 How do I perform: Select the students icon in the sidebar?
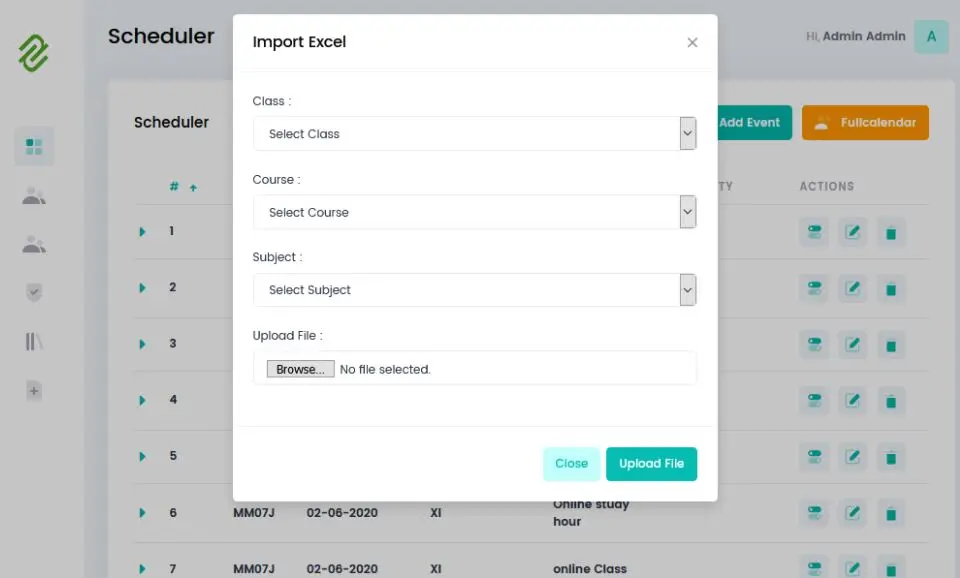tap(34, 195)
